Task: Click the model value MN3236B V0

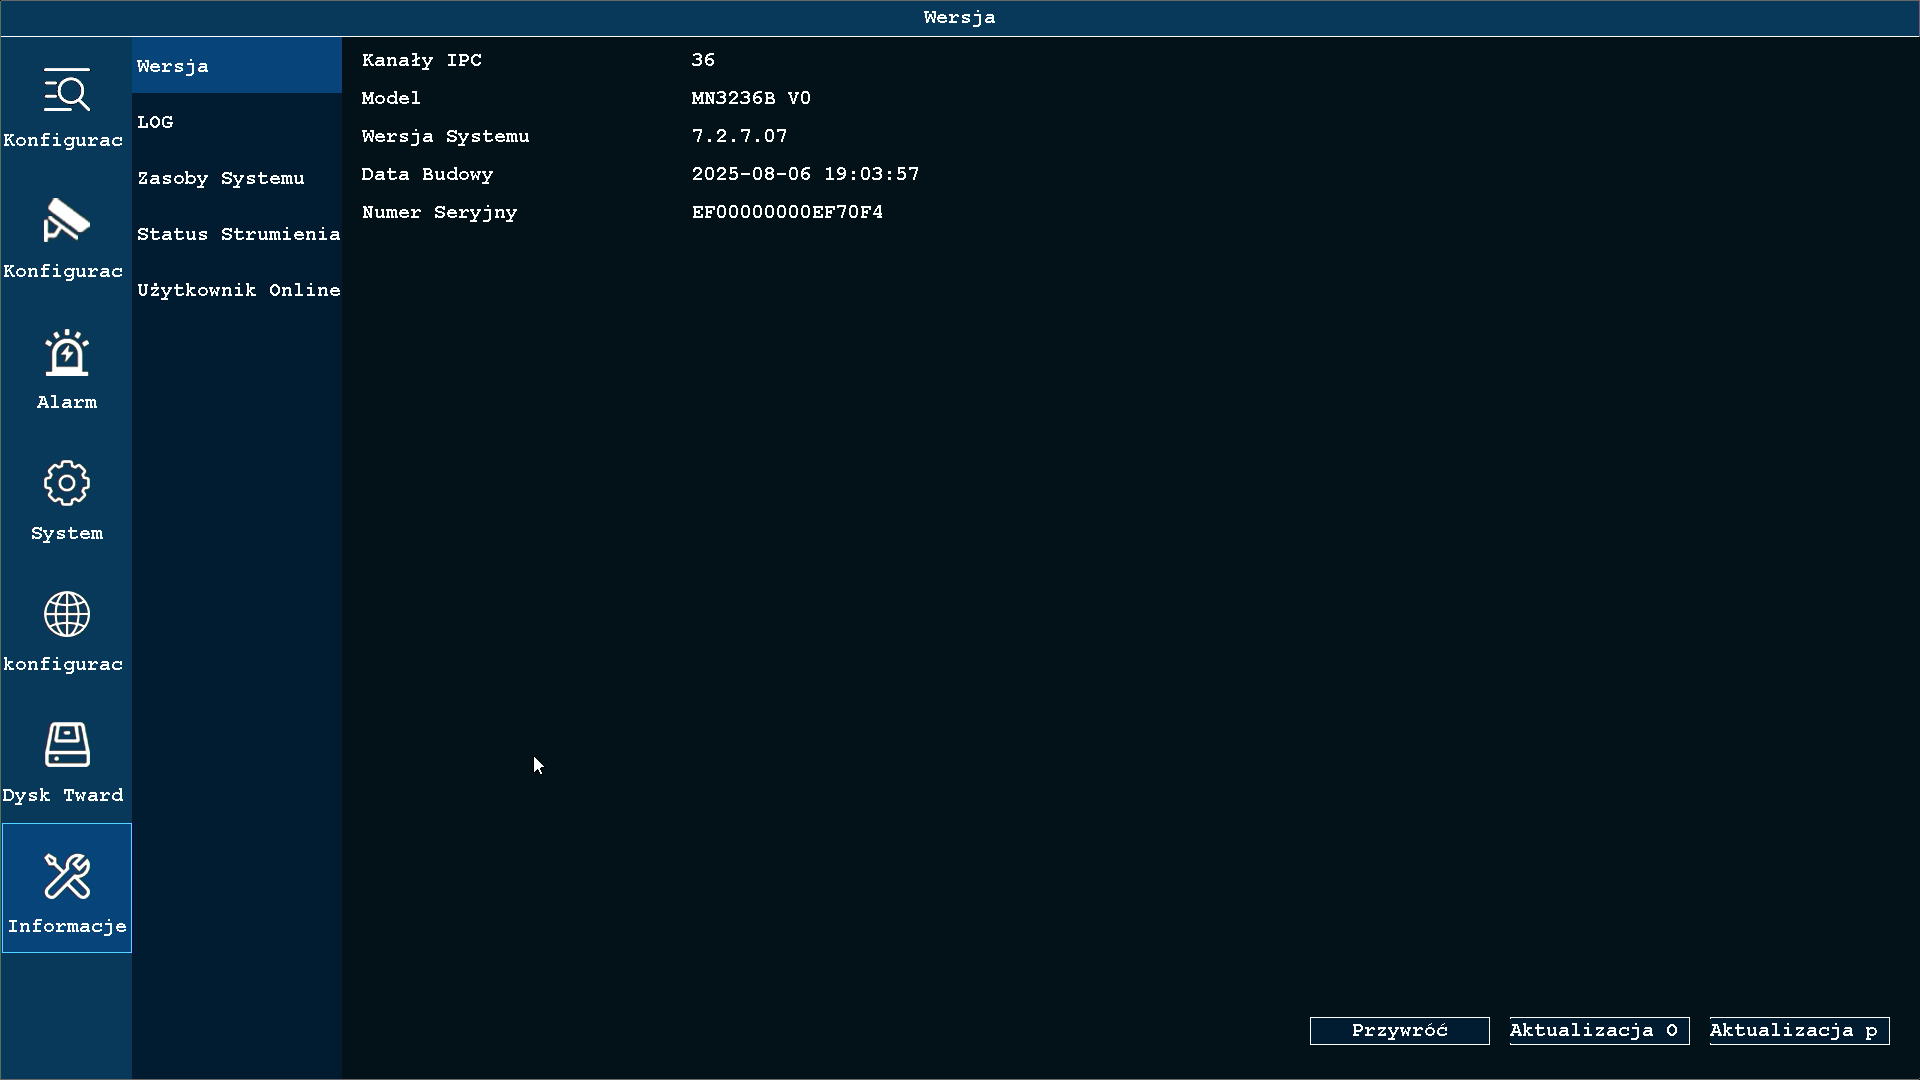Action: (751, 98)
